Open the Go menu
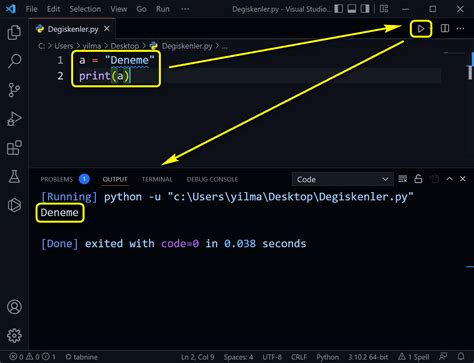 141,9
